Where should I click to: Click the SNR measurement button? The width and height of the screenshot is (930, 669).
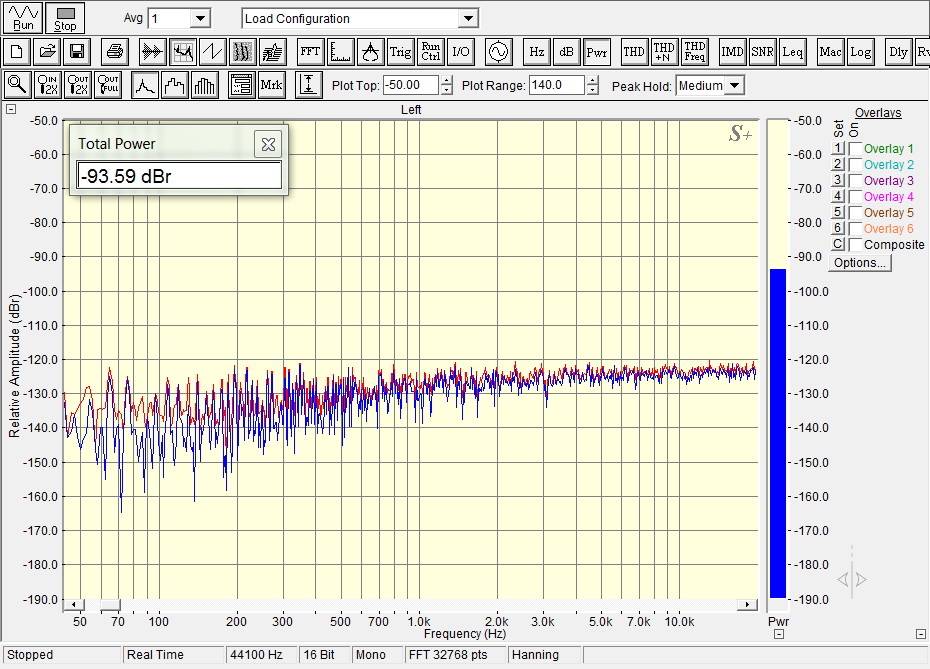[762, 51]
